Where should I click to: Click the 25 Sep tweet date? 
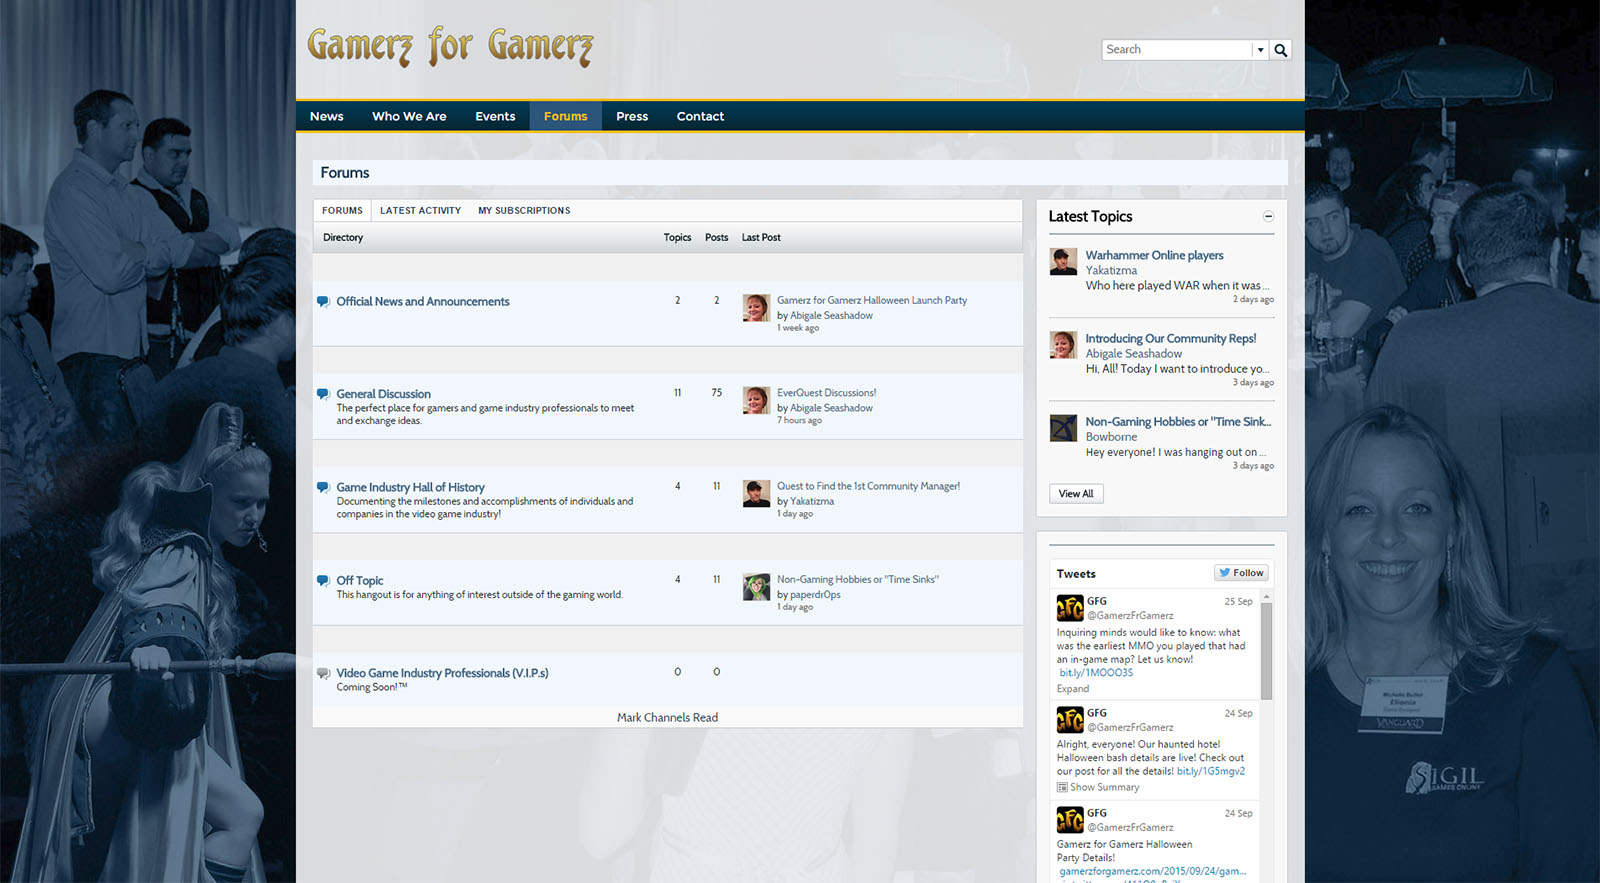pyautogui.click(x=1238, y=601)
